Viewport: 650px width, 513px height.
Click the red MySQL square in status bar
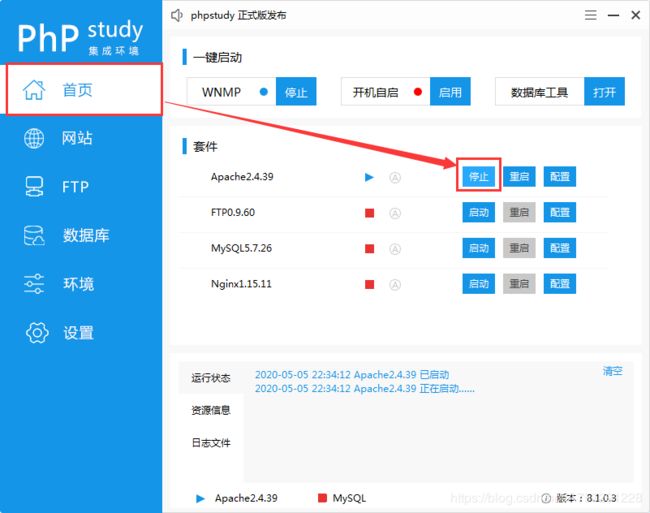tap(322, 498)
